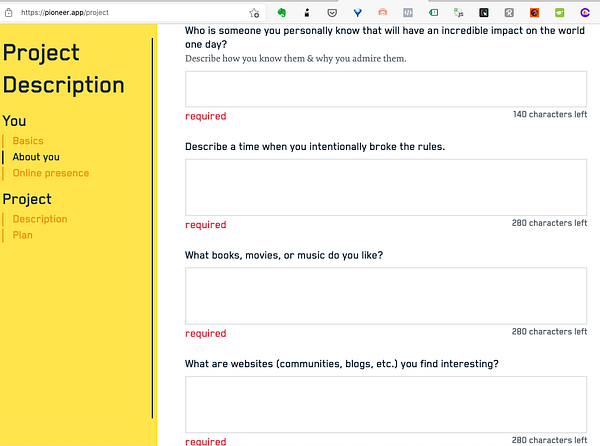Screen dimensions: 600x446
Task: Go to Basics section in sidebar
Action: (x=28, y=141)
